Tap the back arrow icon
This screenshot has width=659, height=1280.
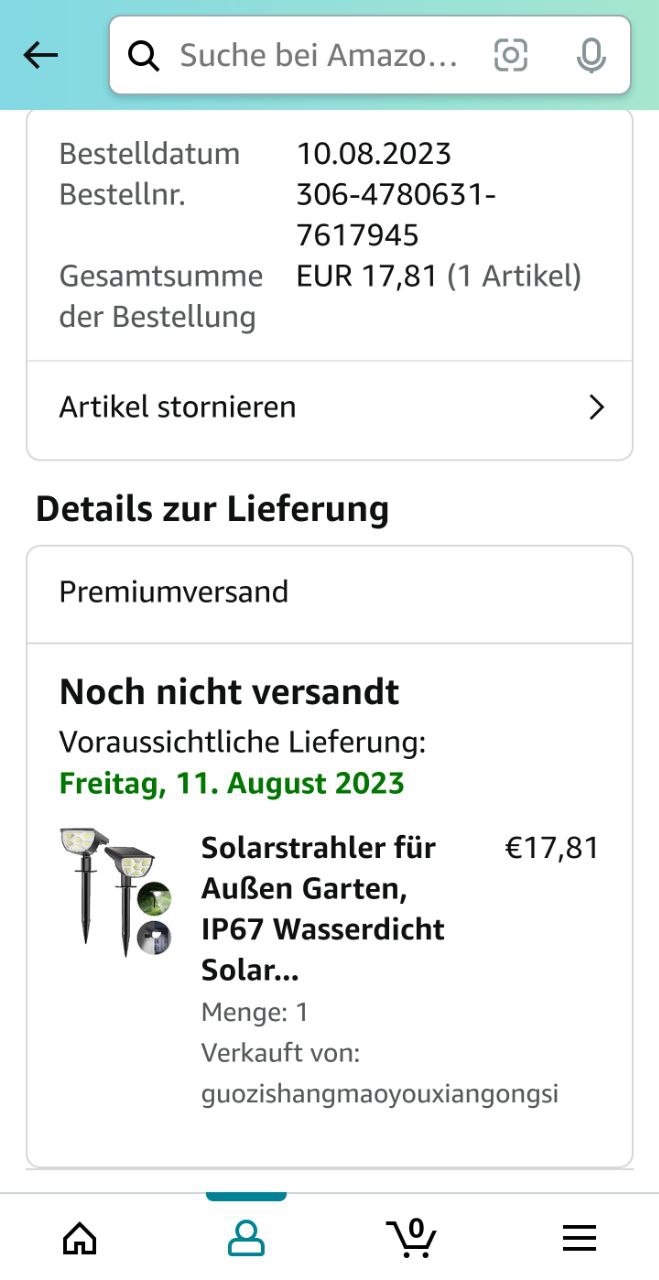(41, 56)
